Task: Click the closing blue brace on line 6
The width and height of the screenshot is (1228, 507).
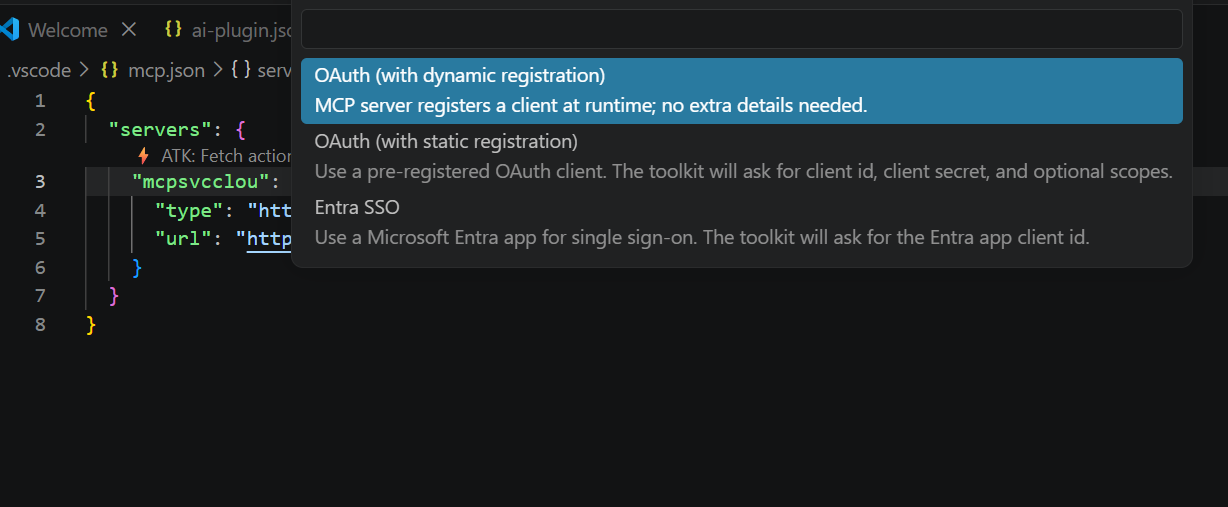Action: coord(137,267)
